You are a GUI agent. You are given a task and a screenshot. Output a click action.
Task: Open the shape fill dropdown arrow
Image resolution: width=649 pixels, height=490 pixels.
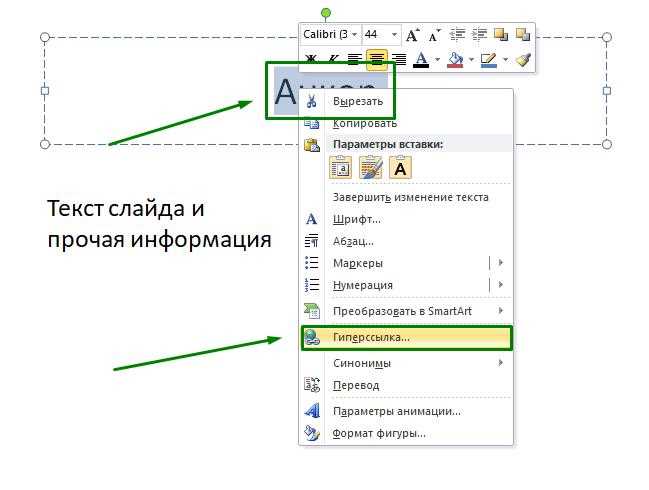471,60
